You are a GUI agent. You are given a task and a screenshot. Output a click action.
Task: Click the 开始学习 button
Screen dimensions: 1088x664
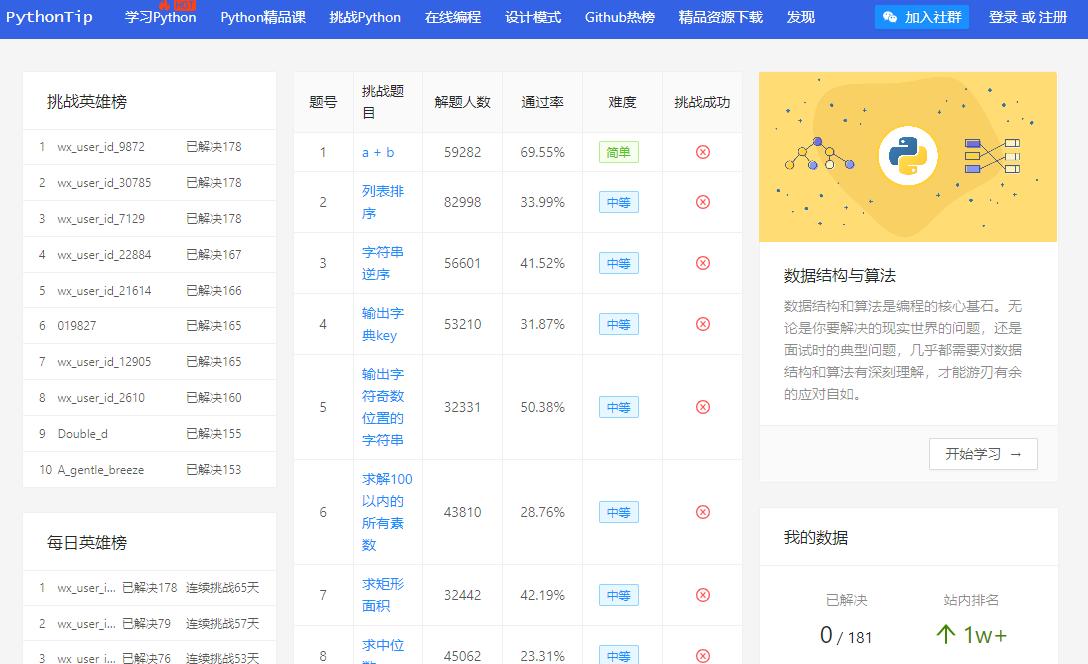click(x=983, y=453)
